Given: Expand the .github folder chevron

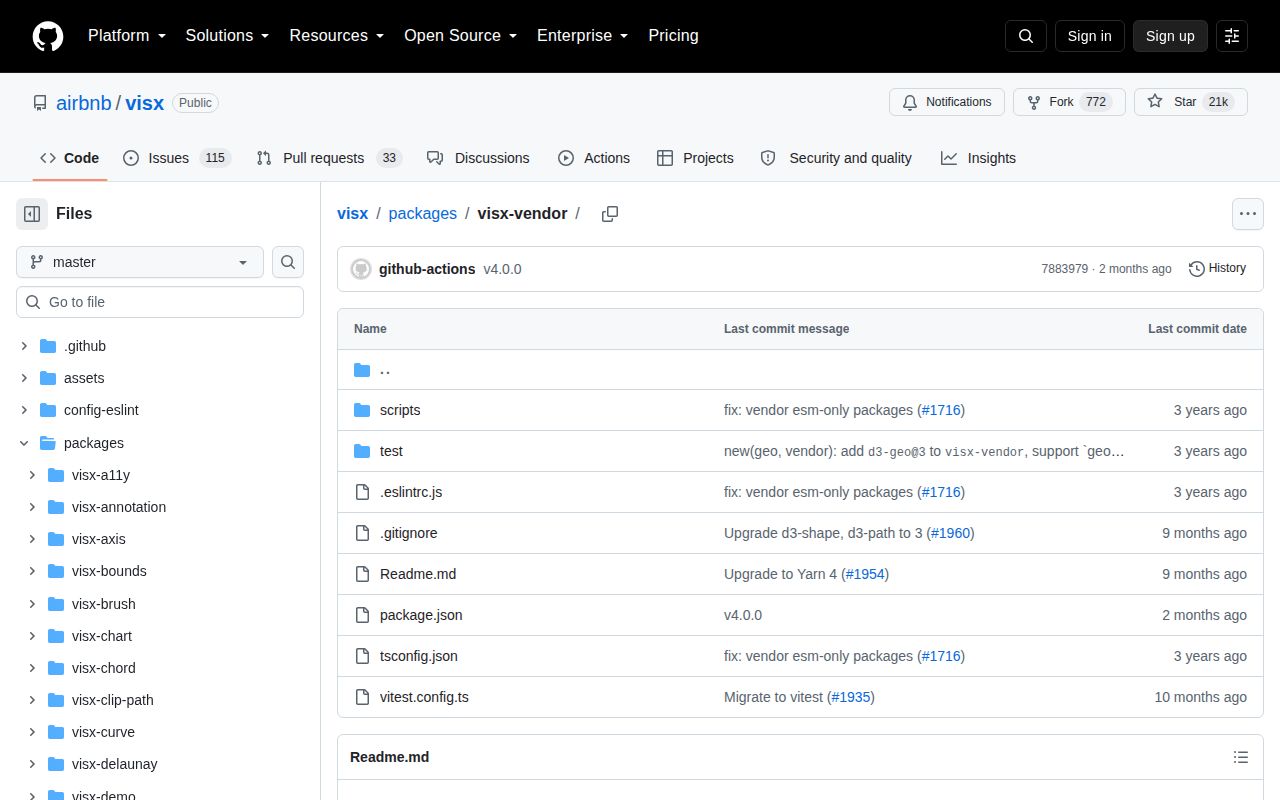Looking at the screenshot, I should coord(24,346).
